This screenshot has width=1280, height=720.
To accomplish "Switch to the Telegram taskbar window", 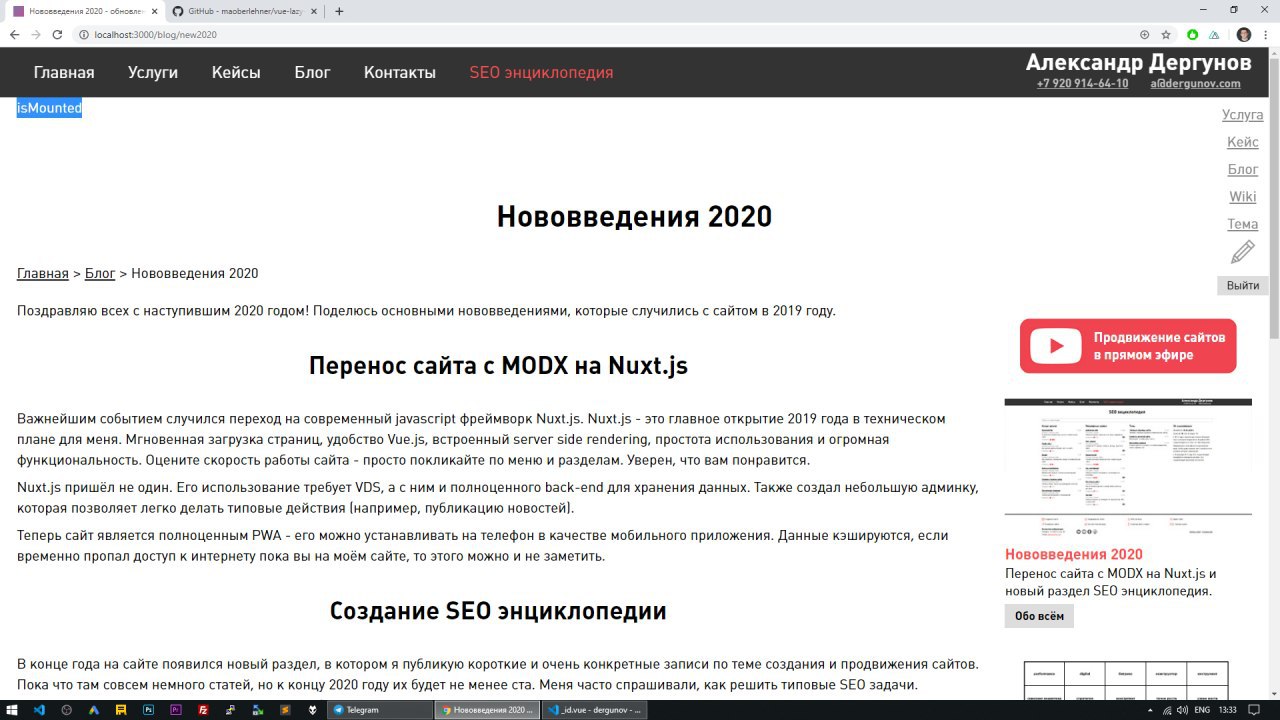I will pos(381,710).
